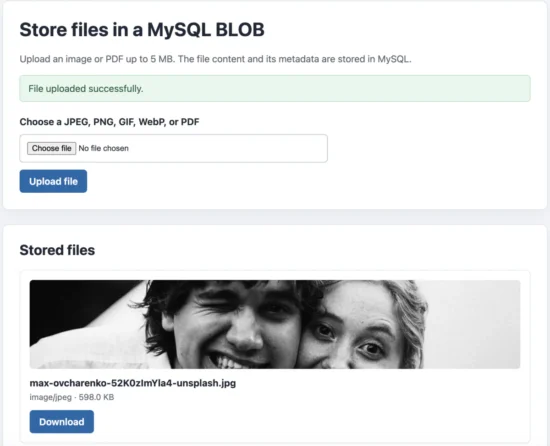The image size is (550, 446).
Task: Click the image/jpeg MIME type text
Action: tap(51, 397)
